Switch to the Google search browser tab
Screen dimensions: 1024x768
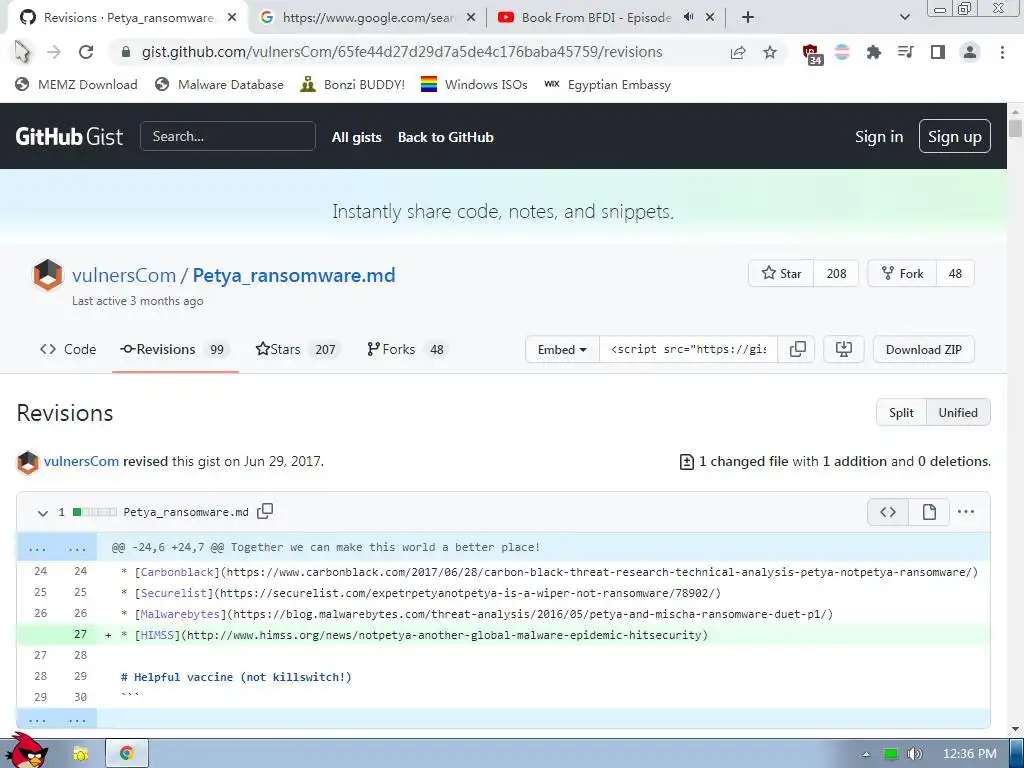point(368,18)
